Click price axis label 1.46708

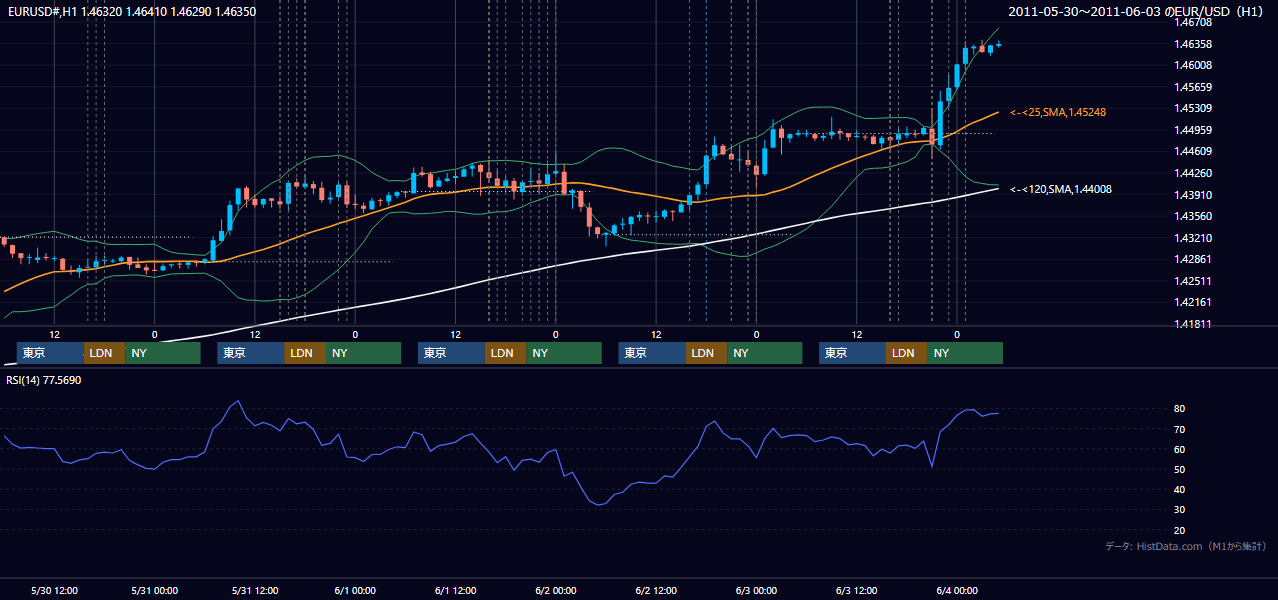(1193, 22)
